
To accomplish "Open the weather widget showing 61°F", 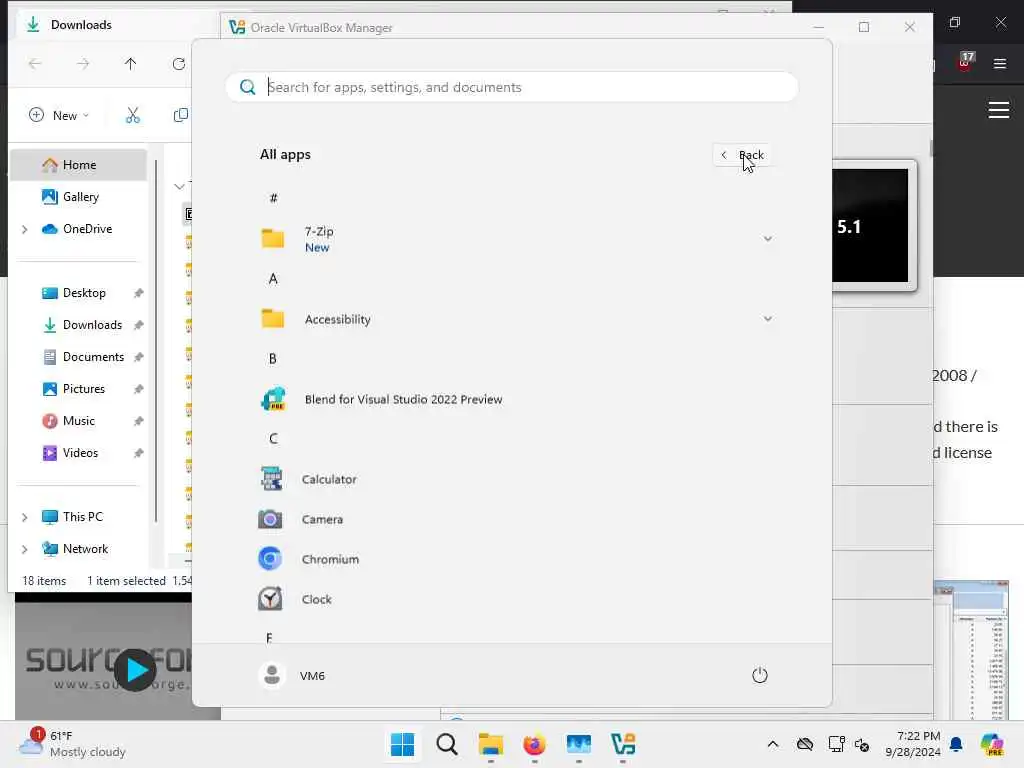I will pyautogui.click(x=72, y=744).
